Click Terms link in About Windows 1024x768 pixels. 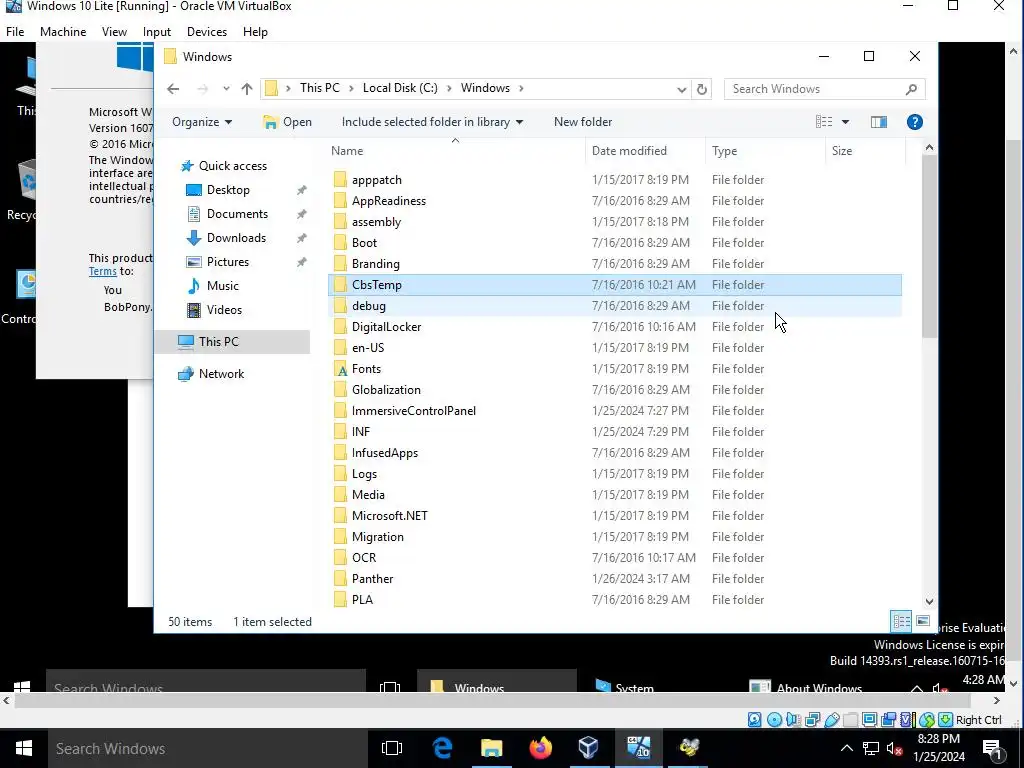103,271
